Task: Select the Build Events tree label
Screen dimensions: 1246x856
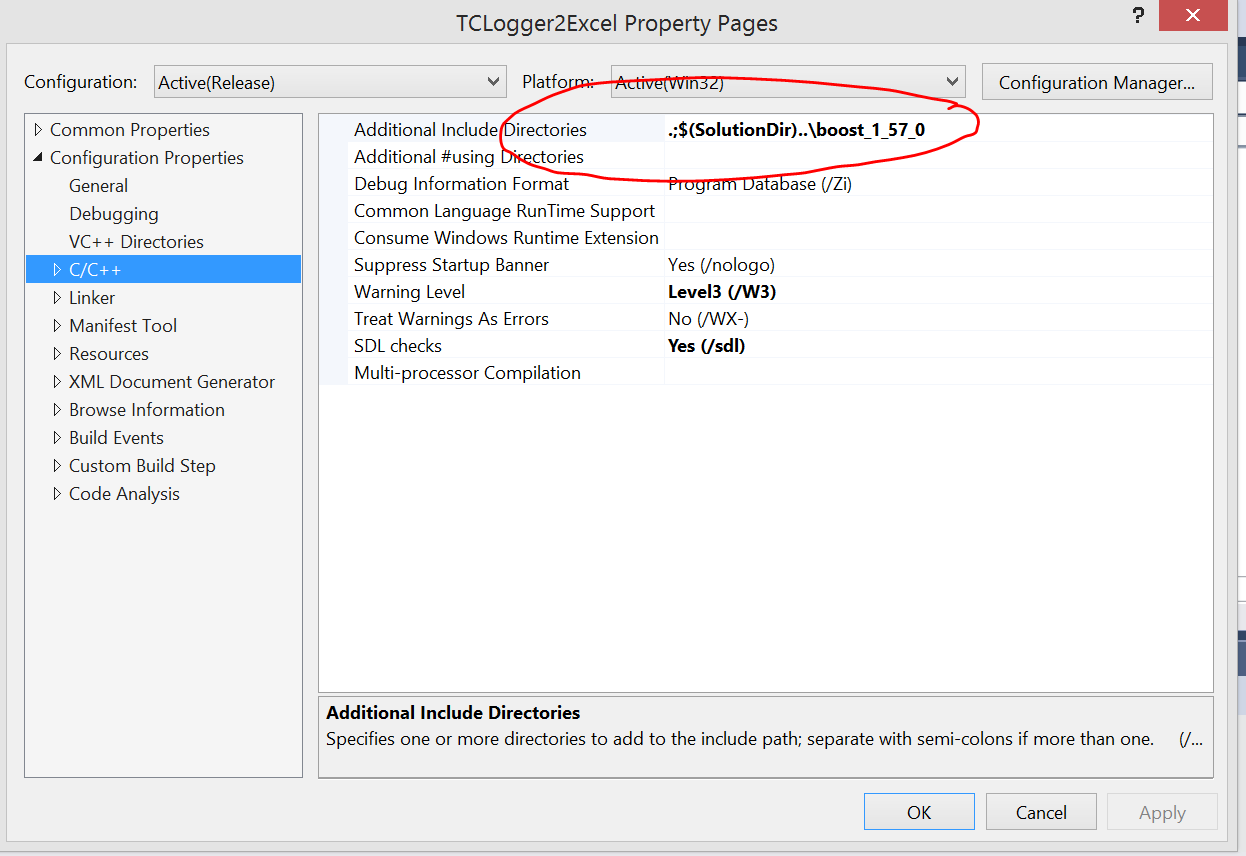Action: coord(116,438)
